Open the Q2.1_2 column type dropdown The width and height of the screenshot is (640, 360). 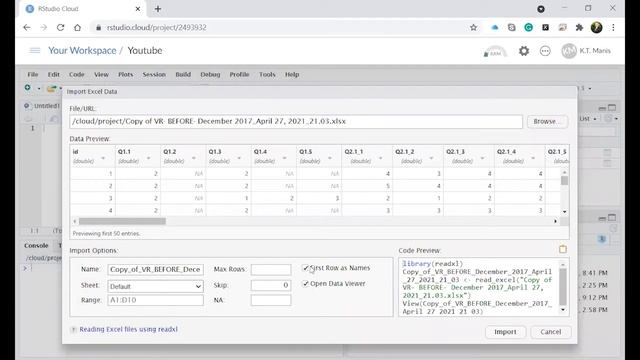coord(431,158)
